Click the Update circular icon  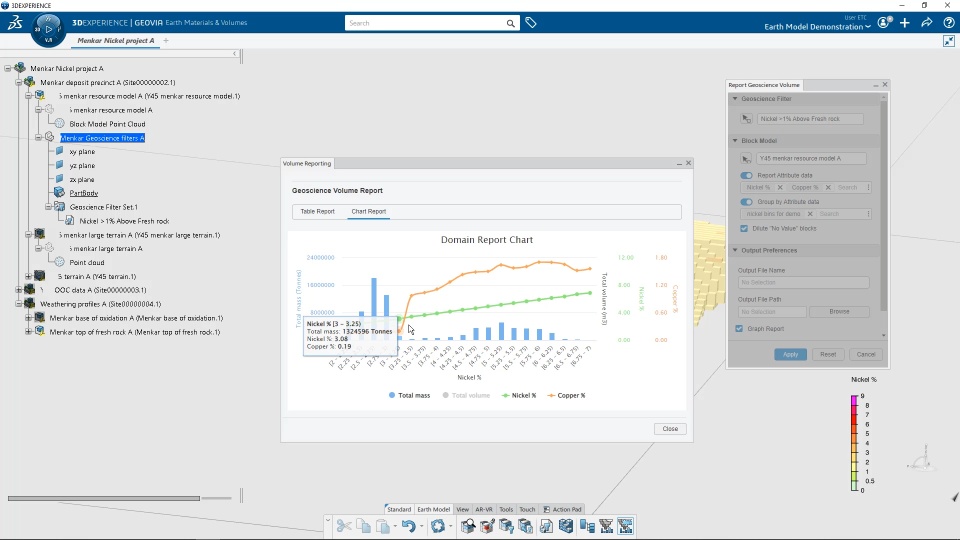pyautogui.click(x=437, y=526)
